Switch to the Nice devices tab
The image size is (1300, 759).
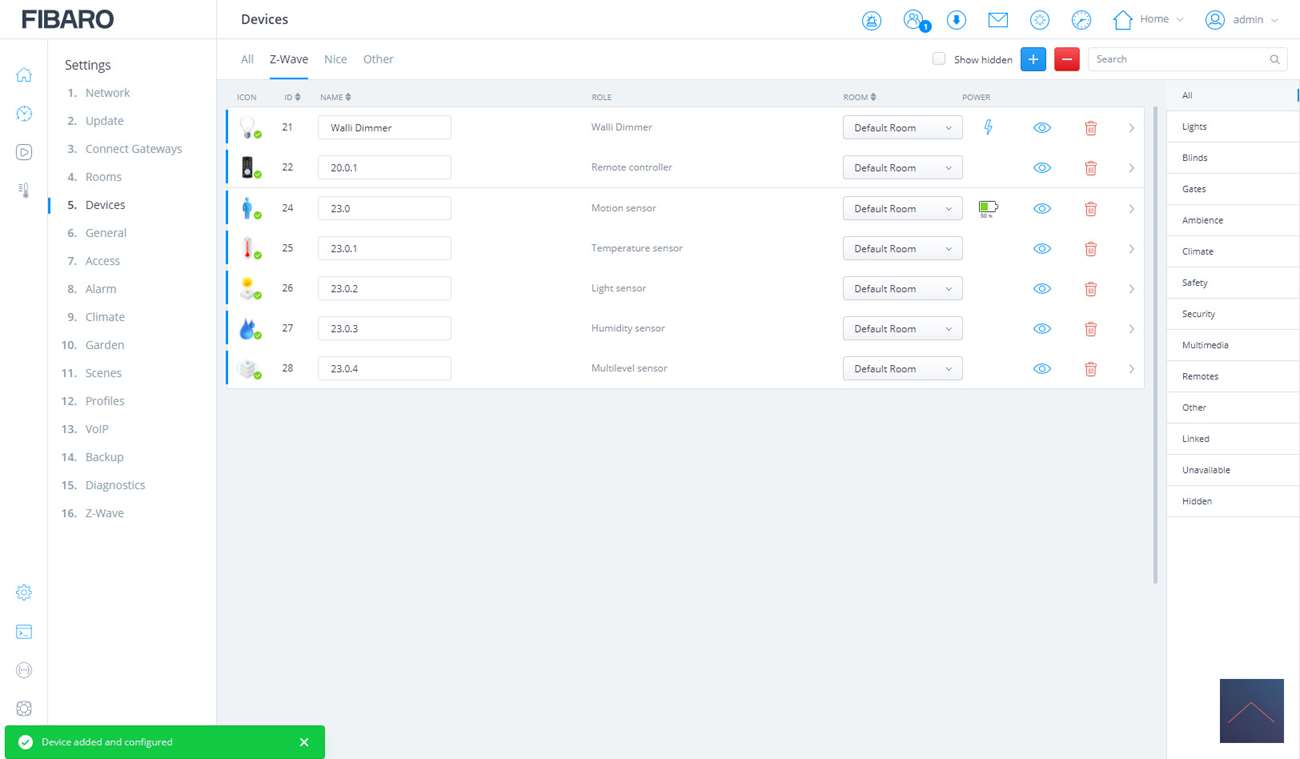pyautogui.click(x=335, y=59)
